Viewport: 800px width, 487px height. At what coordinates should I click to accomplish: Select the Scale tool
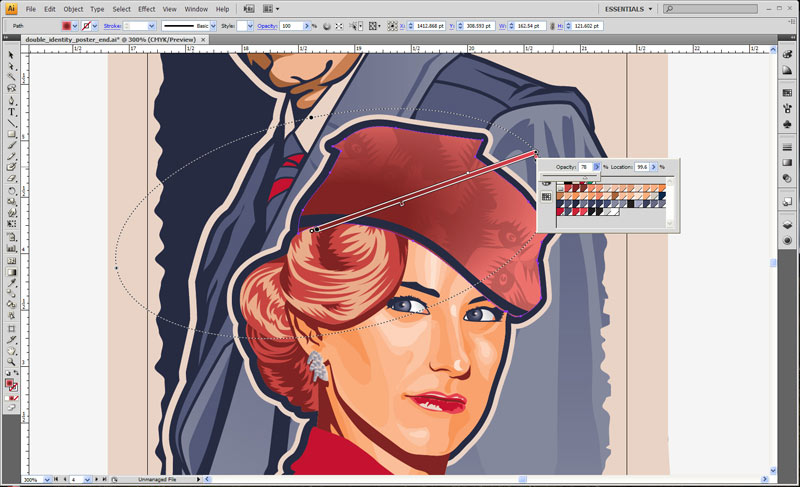[x=11, y=202]
